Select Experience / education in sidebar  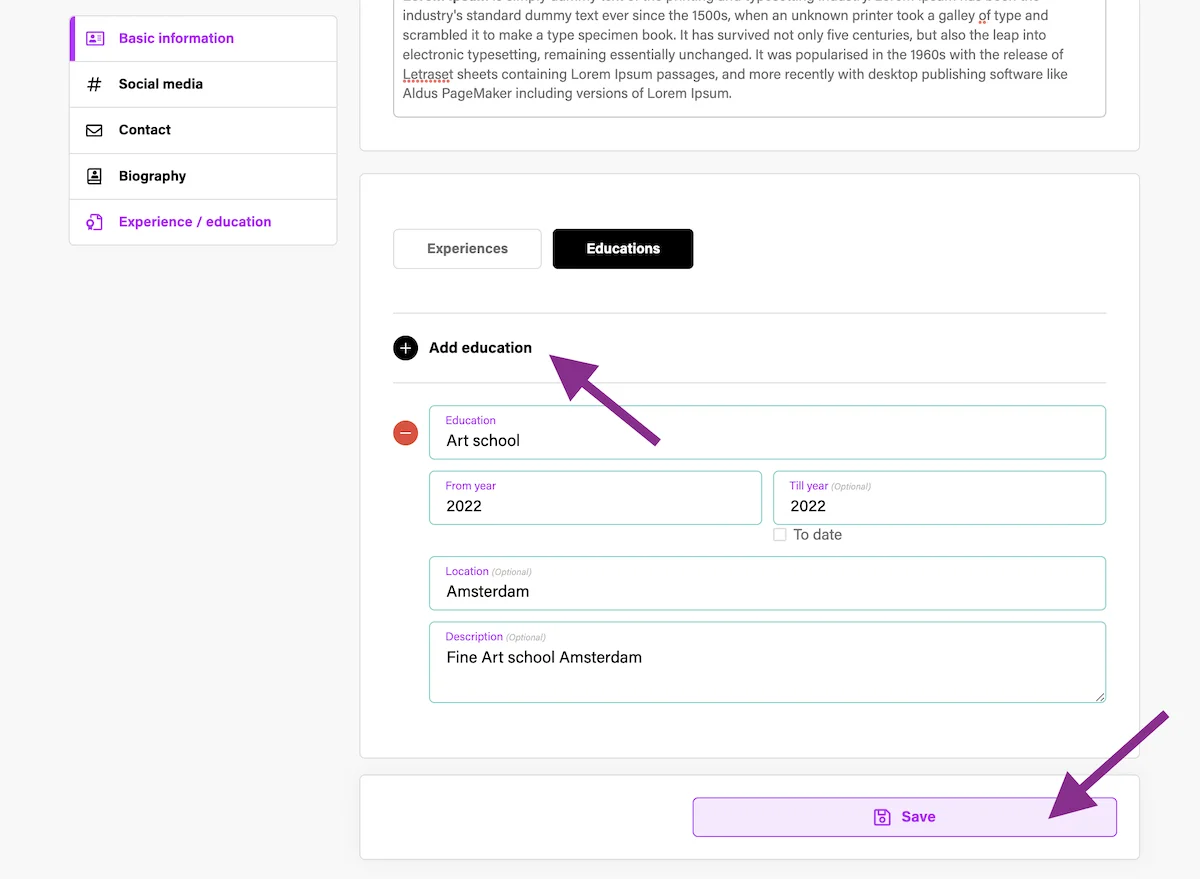tap(203, 222)
